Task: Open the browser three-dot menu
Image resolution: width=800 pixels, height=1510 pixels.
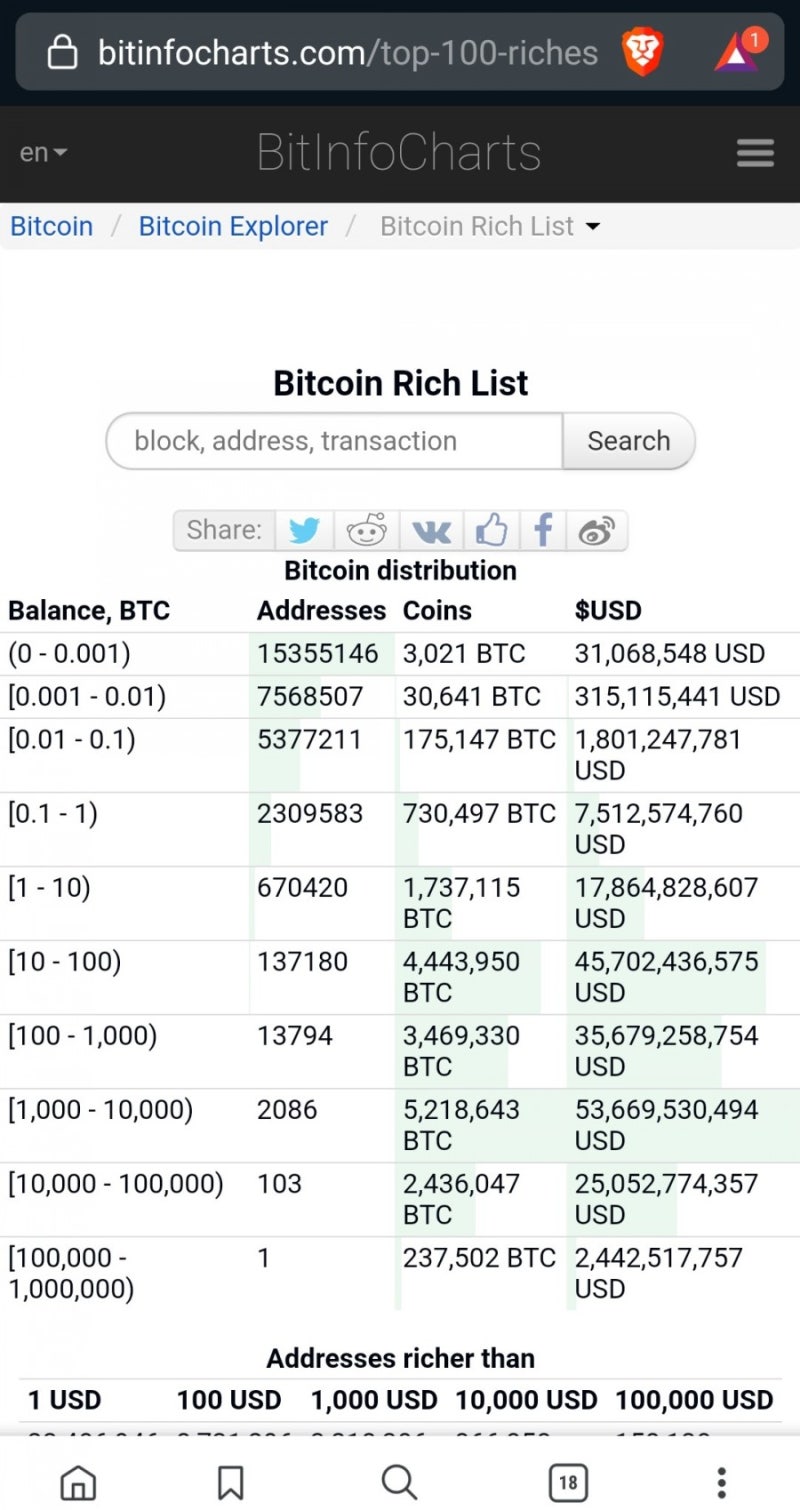Action: pyautogui.click(x=721, y=1482)
